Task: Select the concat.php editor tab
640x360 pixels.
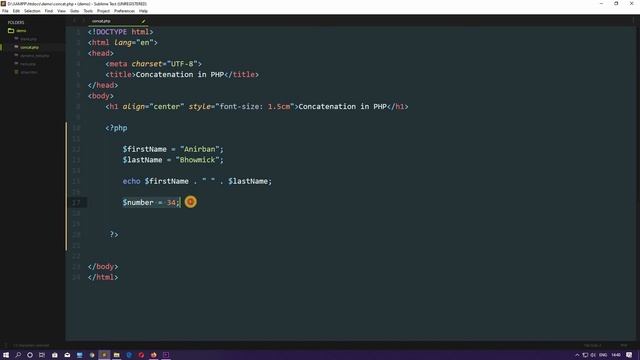Action: tap(118, 21)
